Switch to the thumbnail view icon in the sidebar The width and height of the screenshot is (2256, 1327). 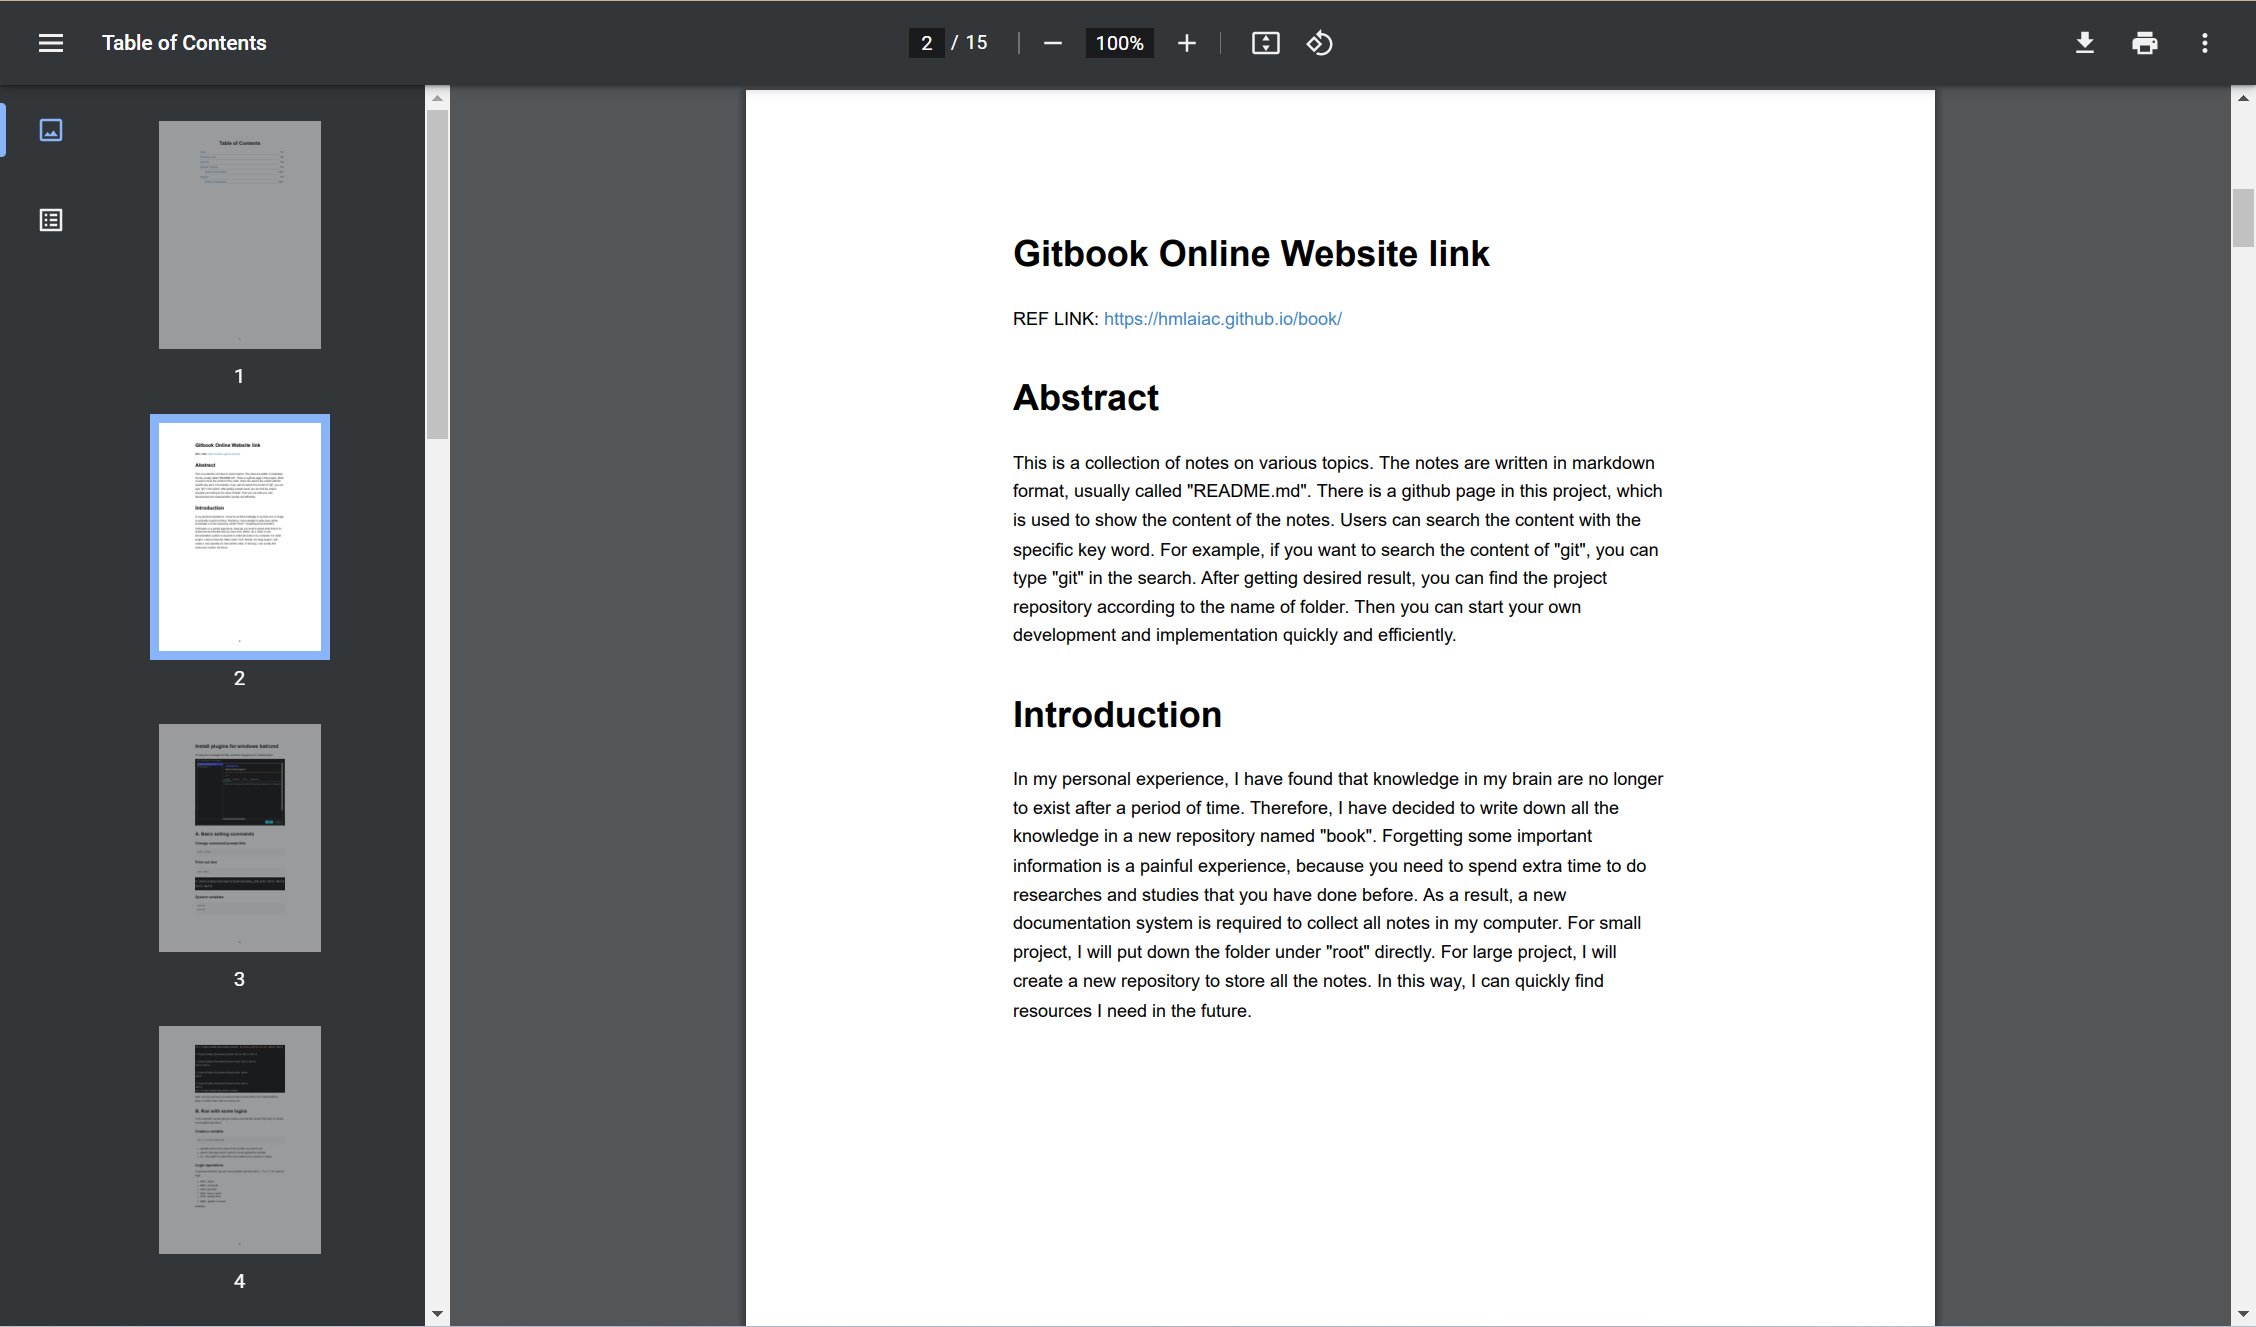coord(51,130)
